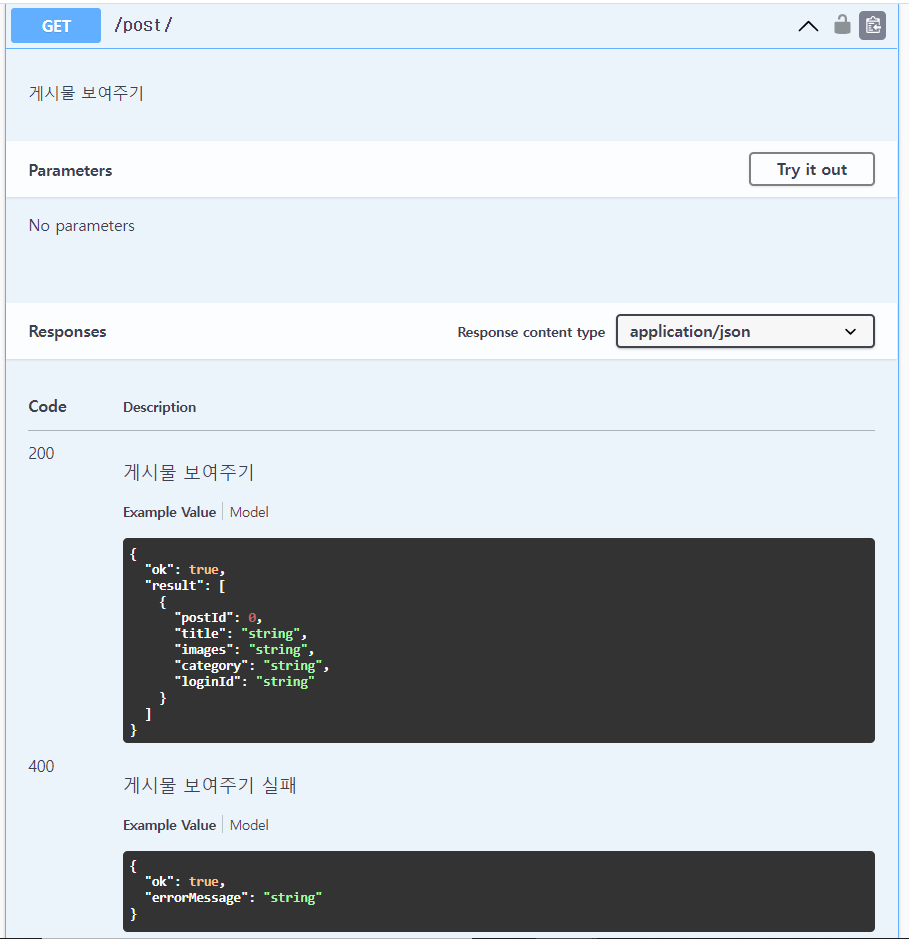Image resolution: width=909 pixels, height=939 pixels.
Task: Click the "result": [ line
Action: click(185, 586)
